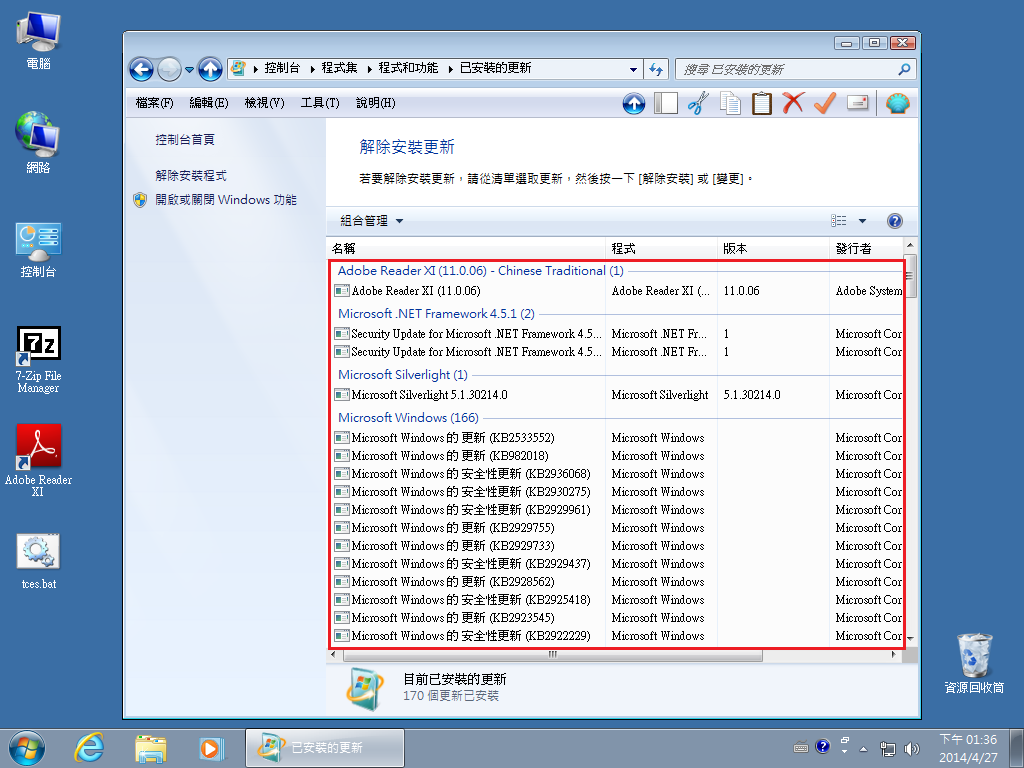Sort by the 發行者 column header
1024x768 pixels.
(x=867, y=248)
